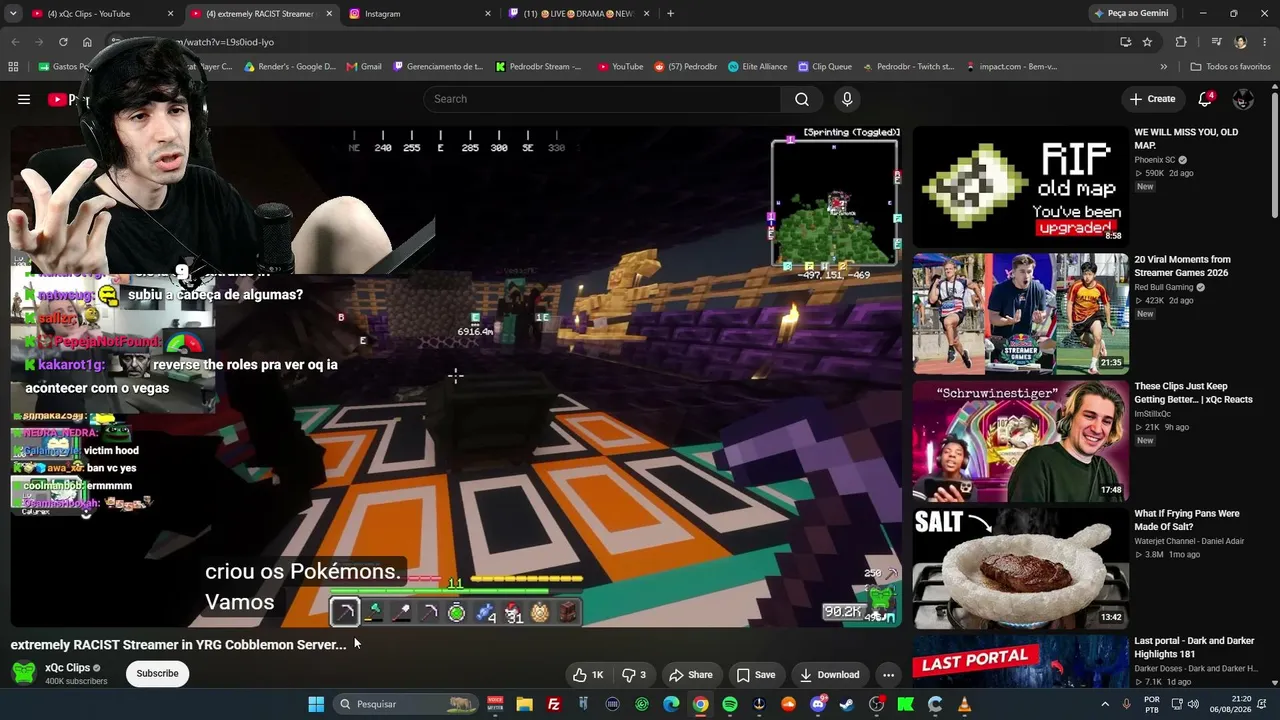The height and width of the screenshot is (720, 1280).
Task: Reload the page in Chrome
Action: 63,42
